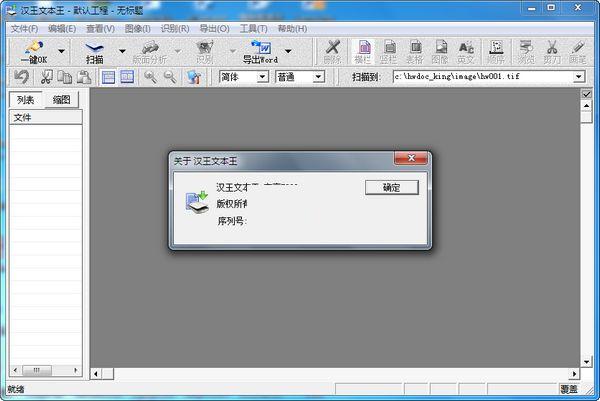
Task: Click the file list scrollbar thumb
Action: coord(37,370)
